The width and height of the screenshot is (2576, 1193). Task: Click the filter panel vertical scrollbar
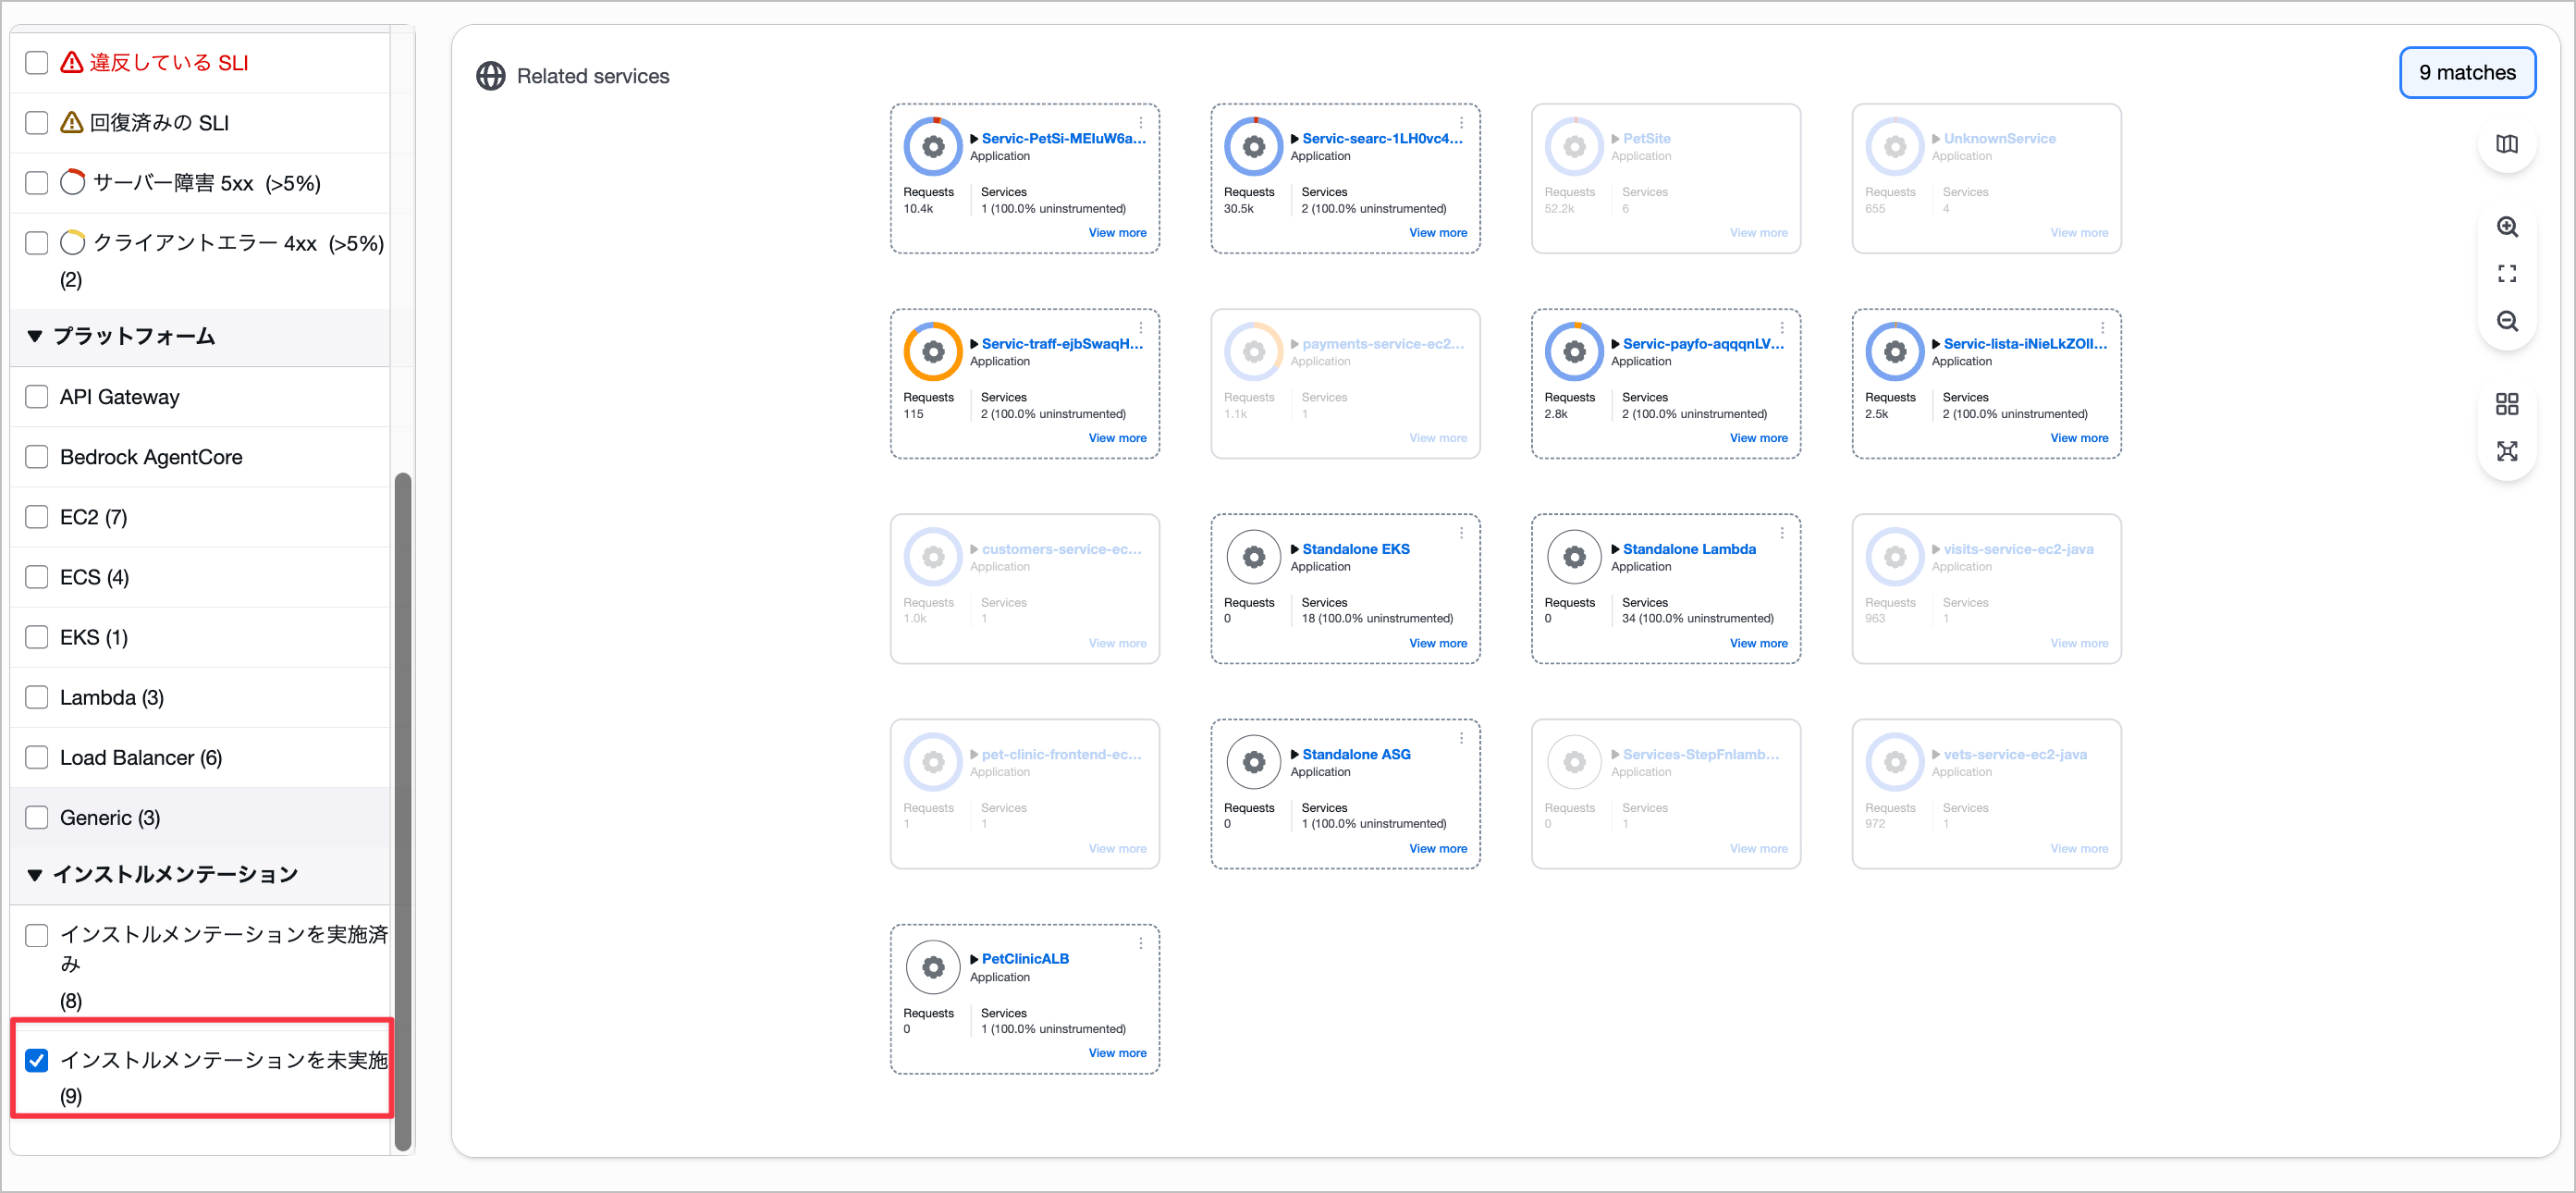pyautogui.click(x=403, y=810)
